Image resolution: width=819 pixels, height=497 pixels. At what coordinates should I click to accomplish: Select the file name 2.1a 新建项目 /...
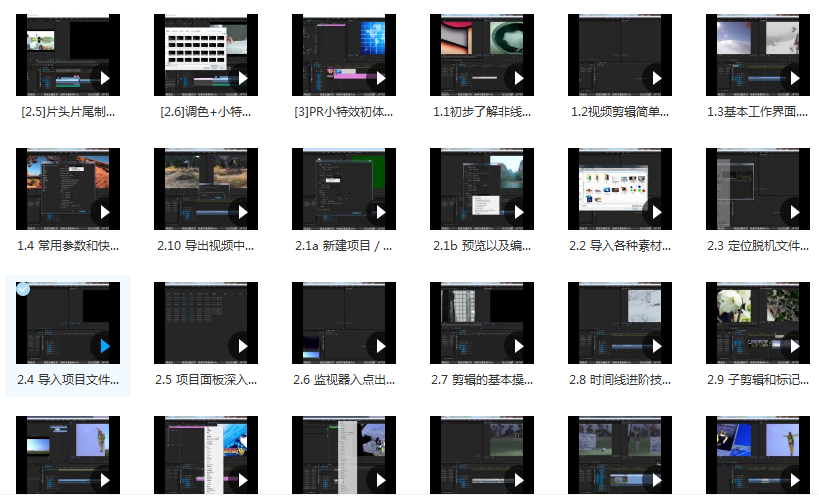[x=344, y=246]
